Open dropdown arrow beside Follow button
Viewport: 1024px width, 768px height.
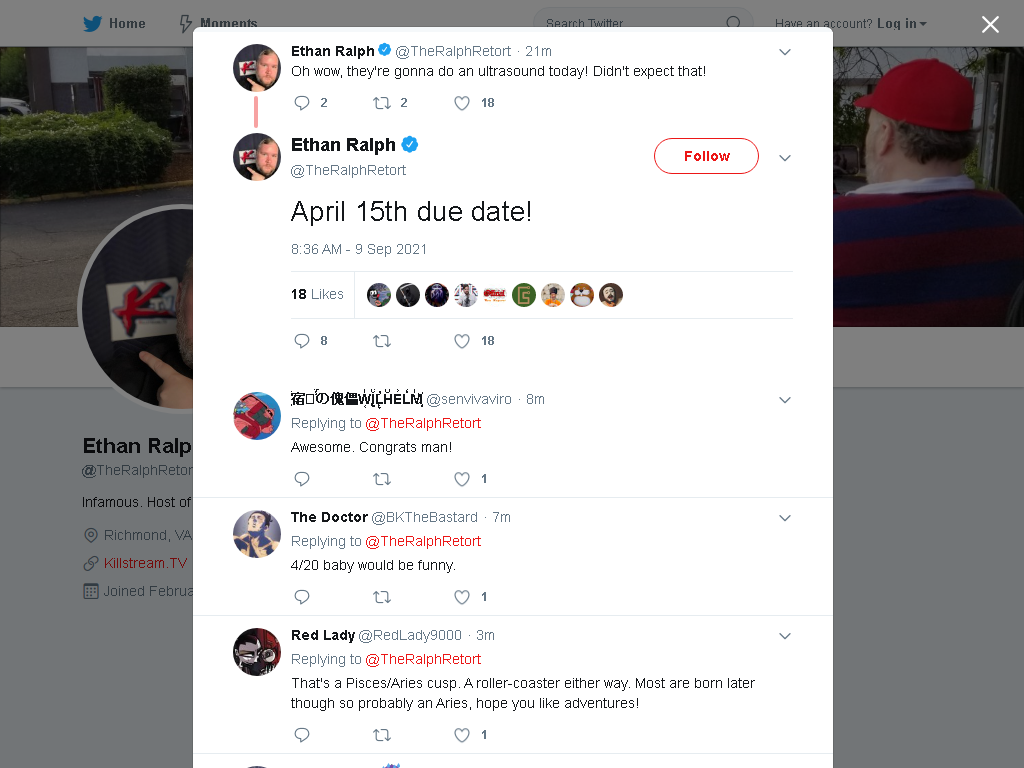coord(785,158)
